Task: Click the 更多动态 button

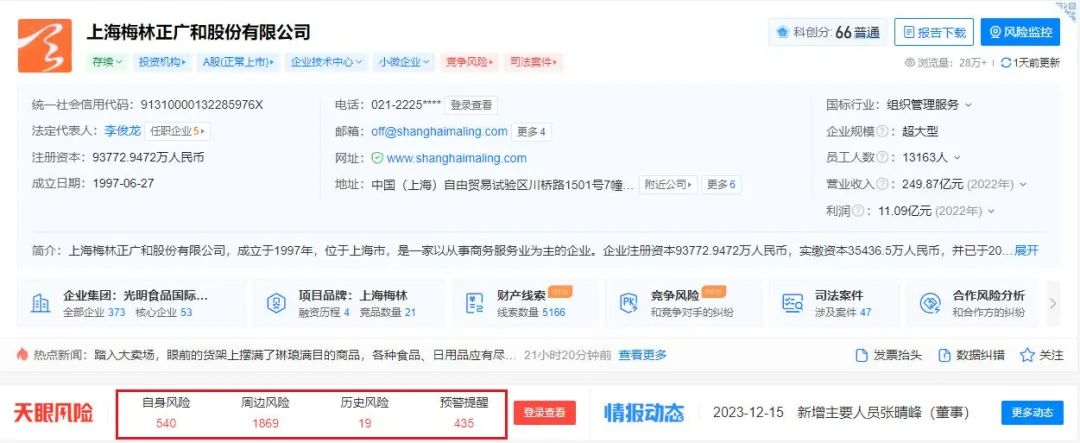Action: tap(1032, 413)
